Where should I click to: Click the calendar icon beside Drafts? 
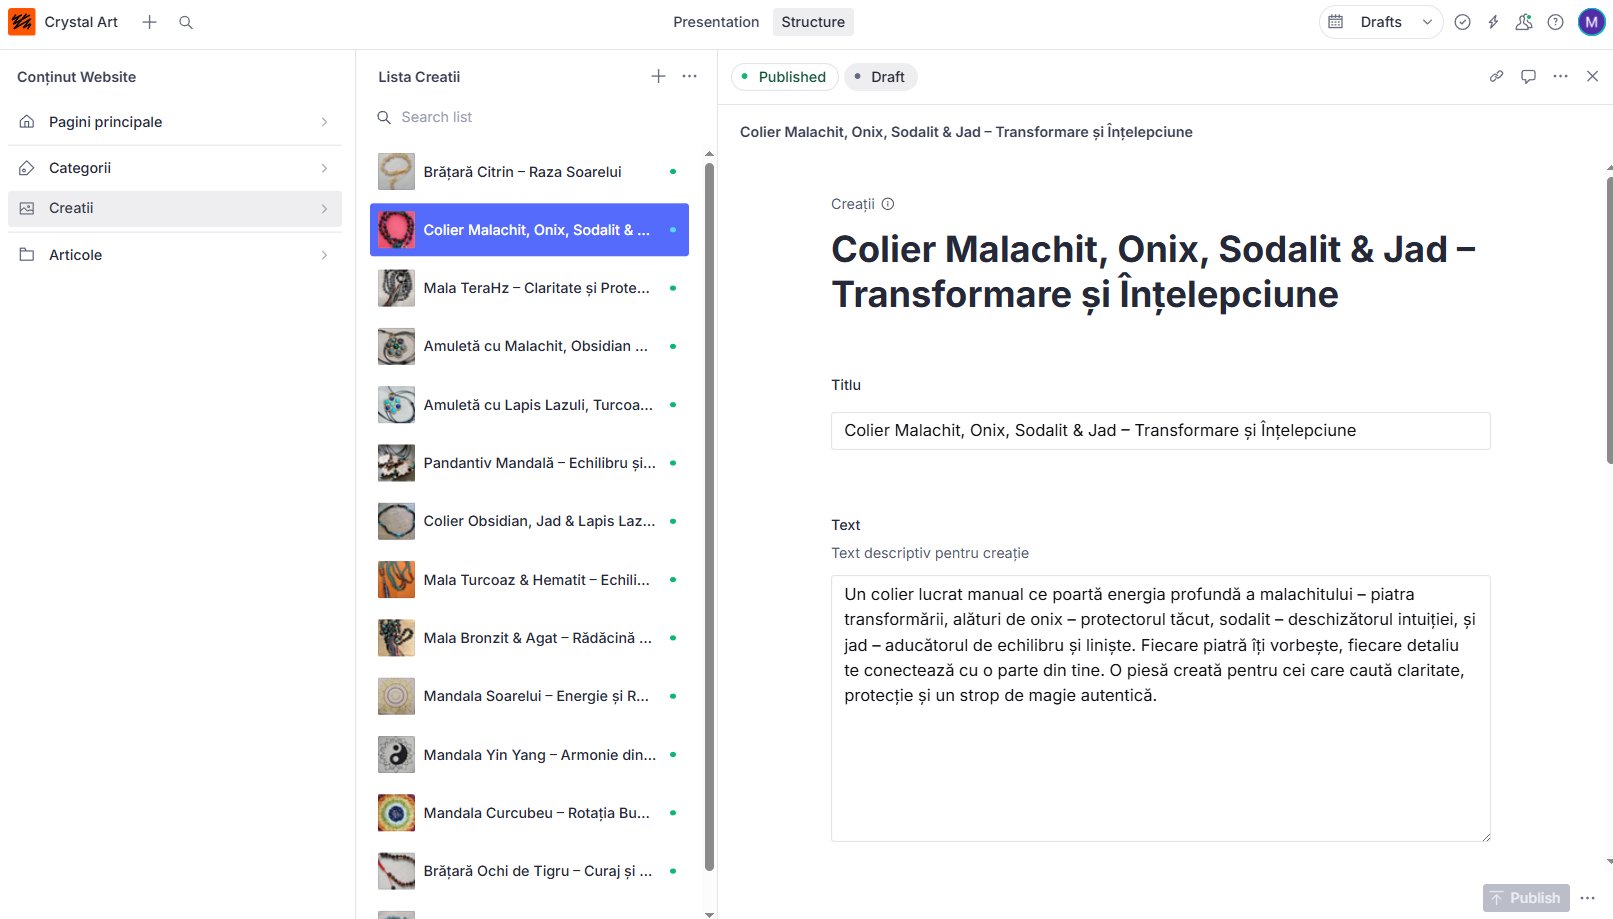coord(1335,22)
